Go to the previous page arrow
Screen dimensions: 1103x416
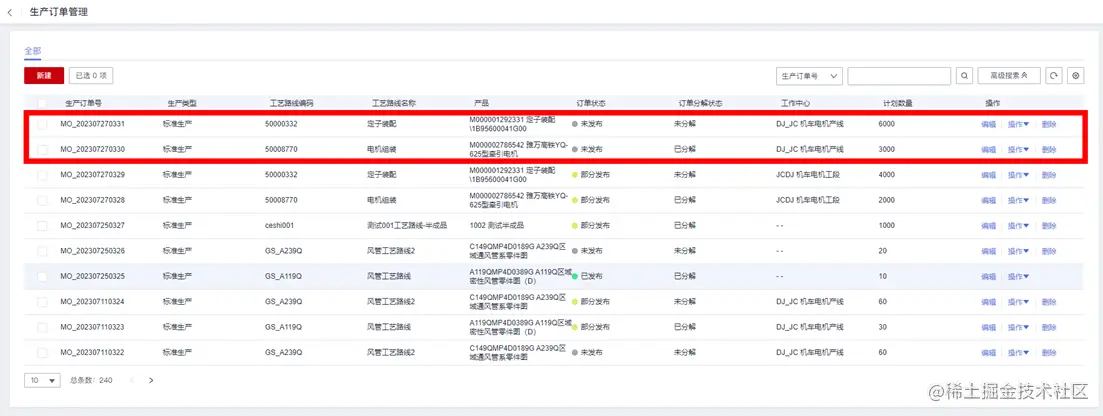tap(132, 380)
